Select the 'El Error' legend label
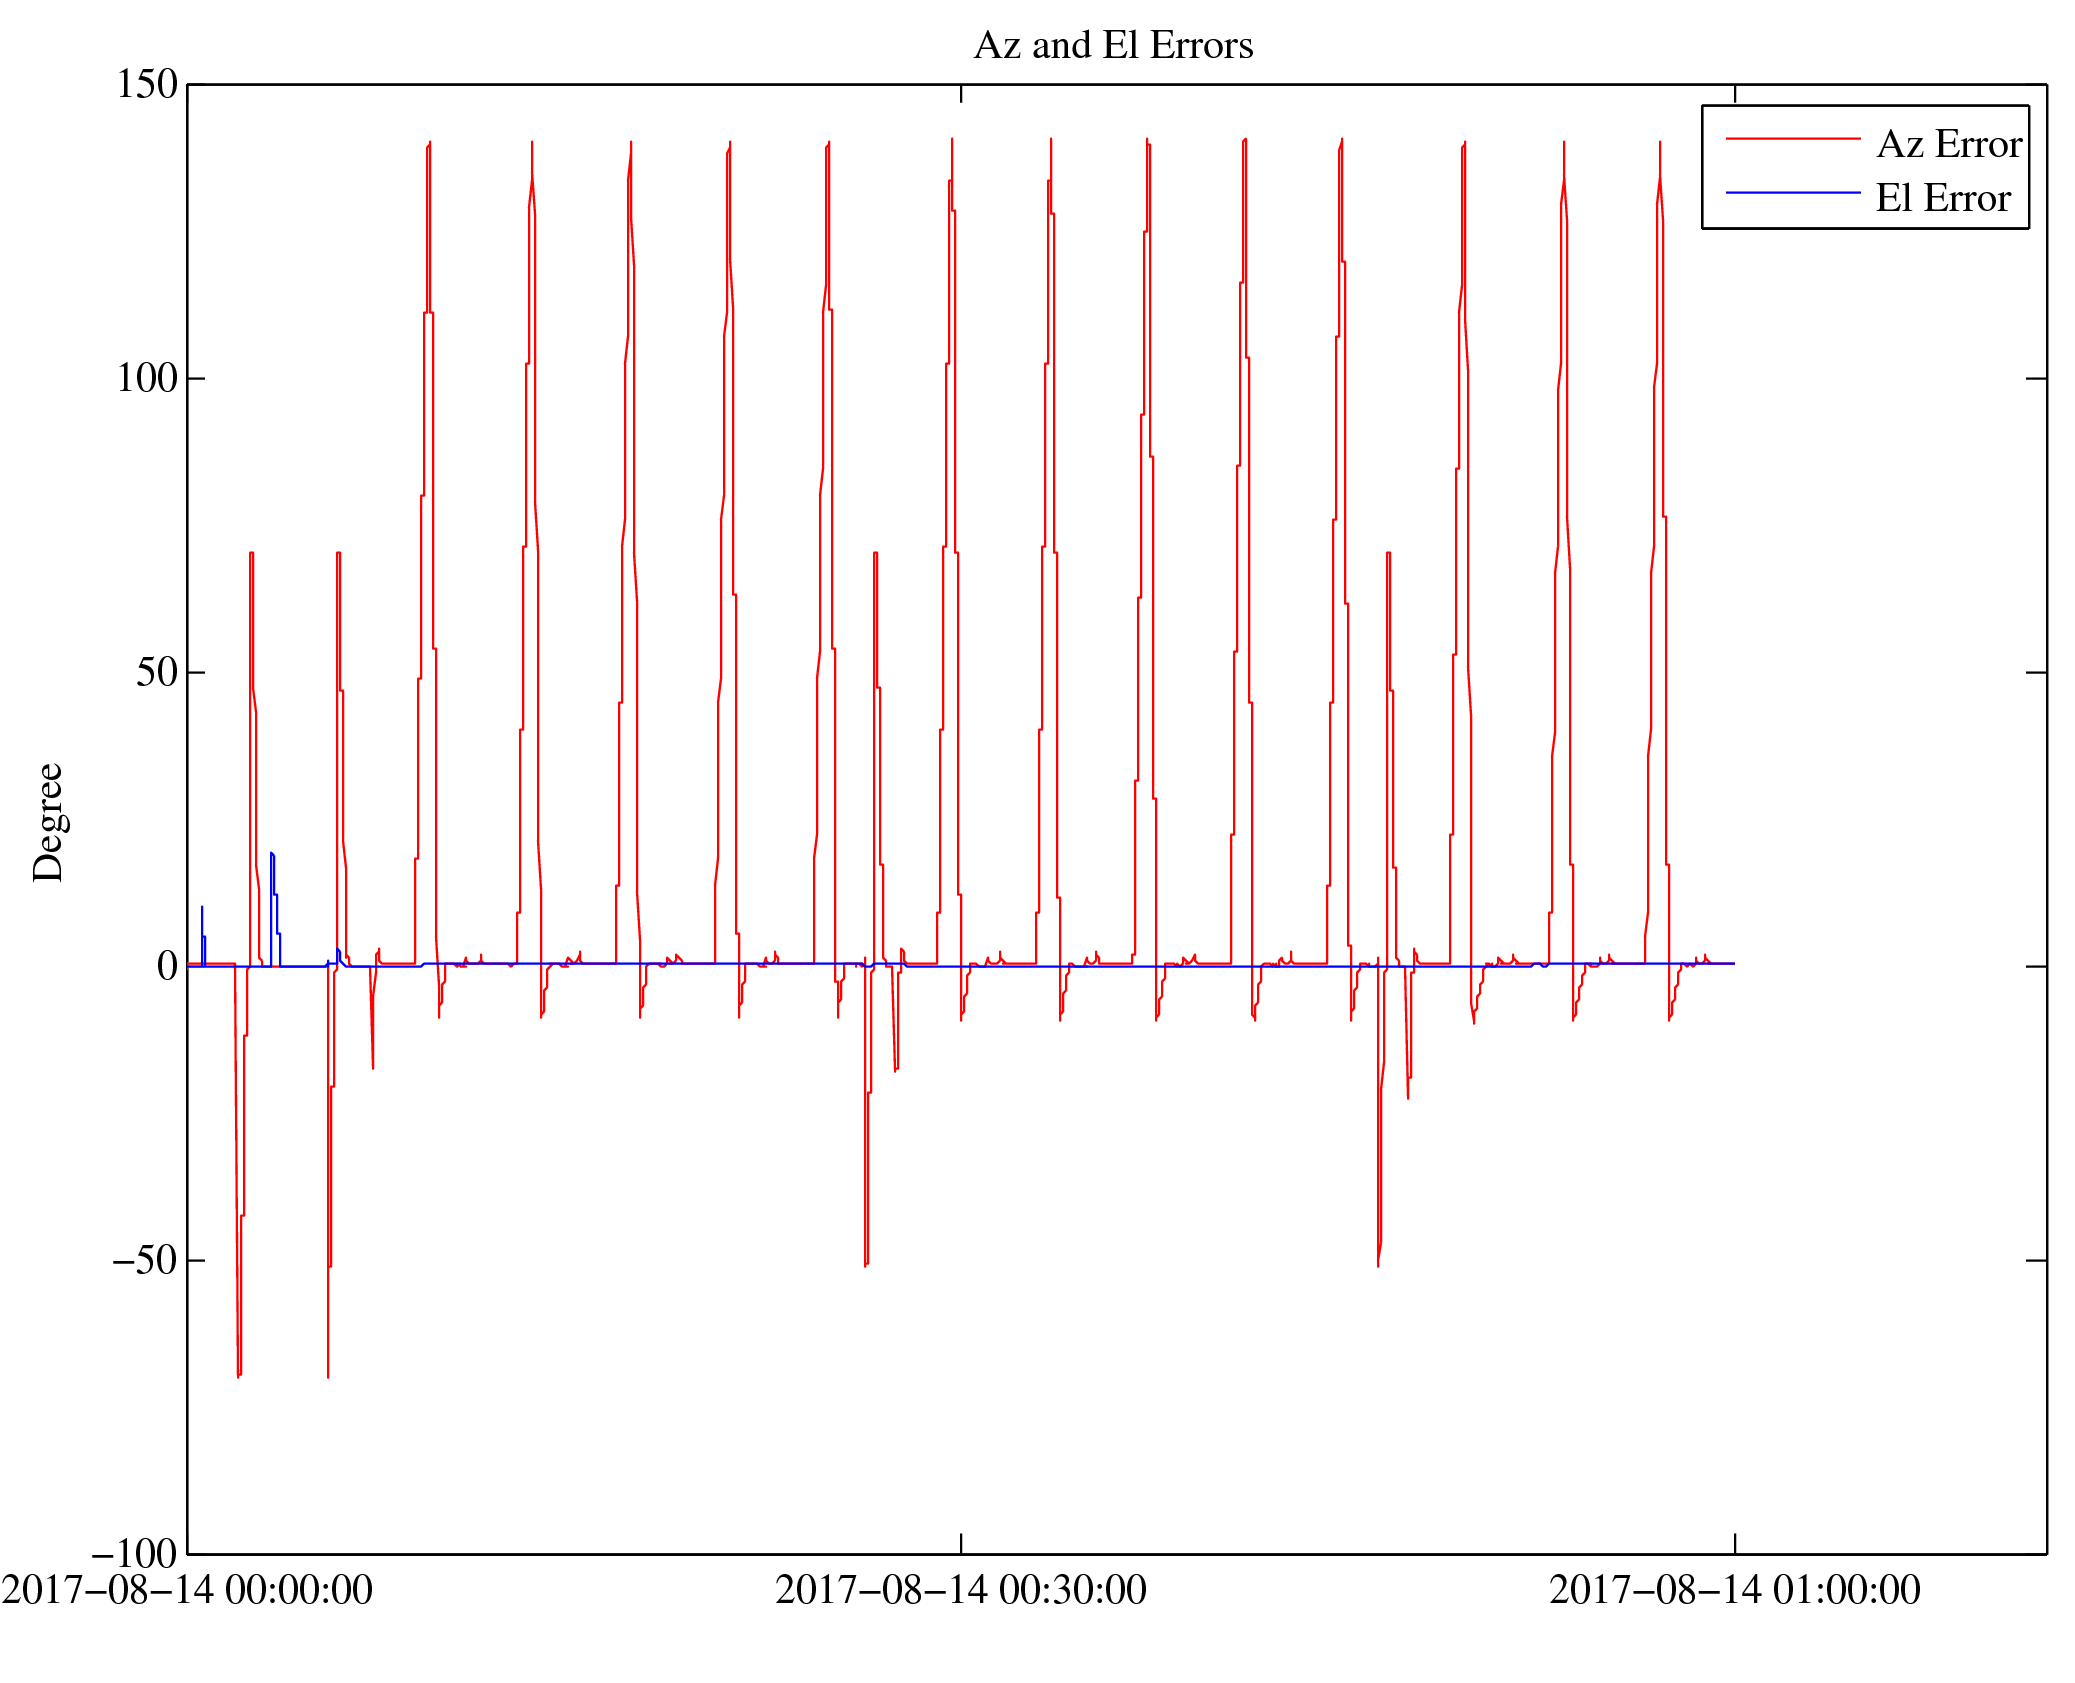This screenshot has height=1683, width=2075. [x=1943, y=198]
